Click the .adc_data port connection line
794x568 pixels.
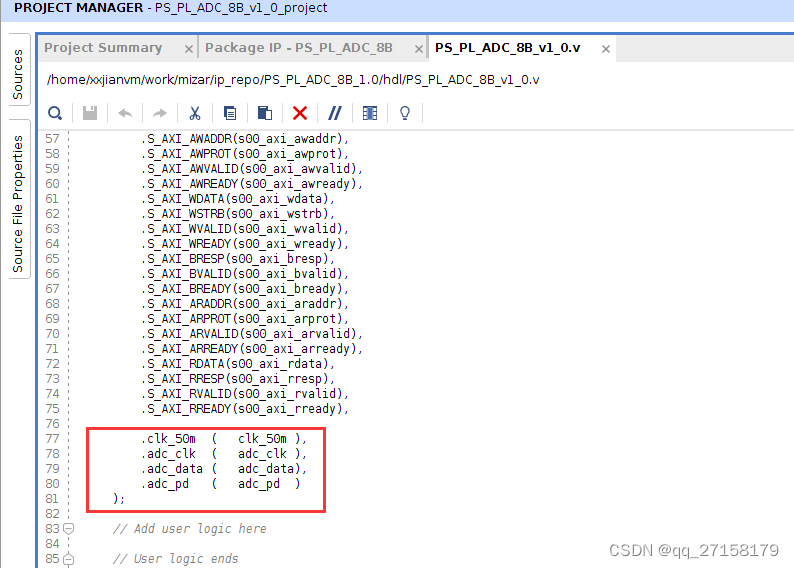click(224, 469)
